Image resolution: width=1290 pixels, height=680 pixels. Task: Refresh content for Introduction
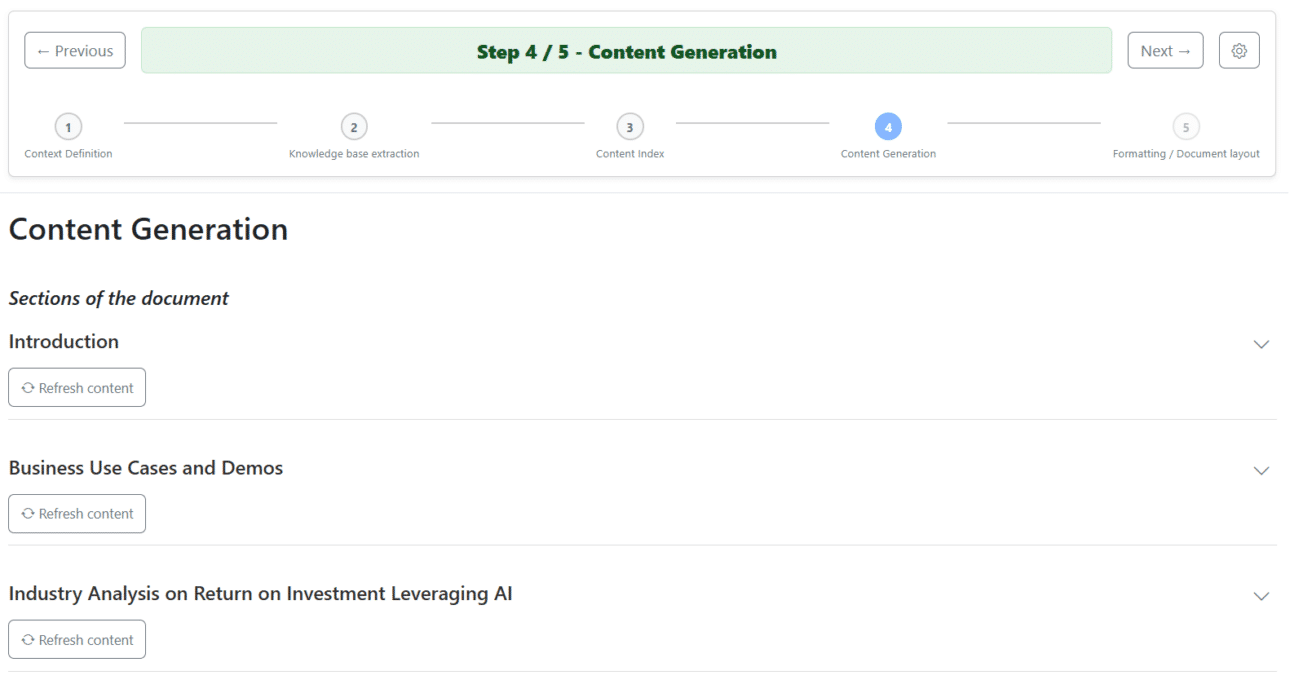(x=77, y=388)
